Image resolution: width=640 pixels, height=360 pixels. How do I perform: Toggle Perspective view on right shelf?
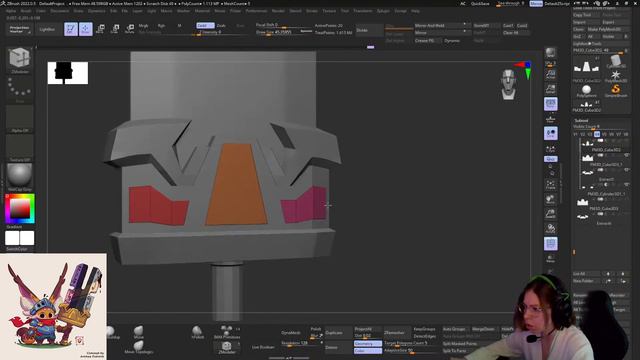click(x=550, y=104)
